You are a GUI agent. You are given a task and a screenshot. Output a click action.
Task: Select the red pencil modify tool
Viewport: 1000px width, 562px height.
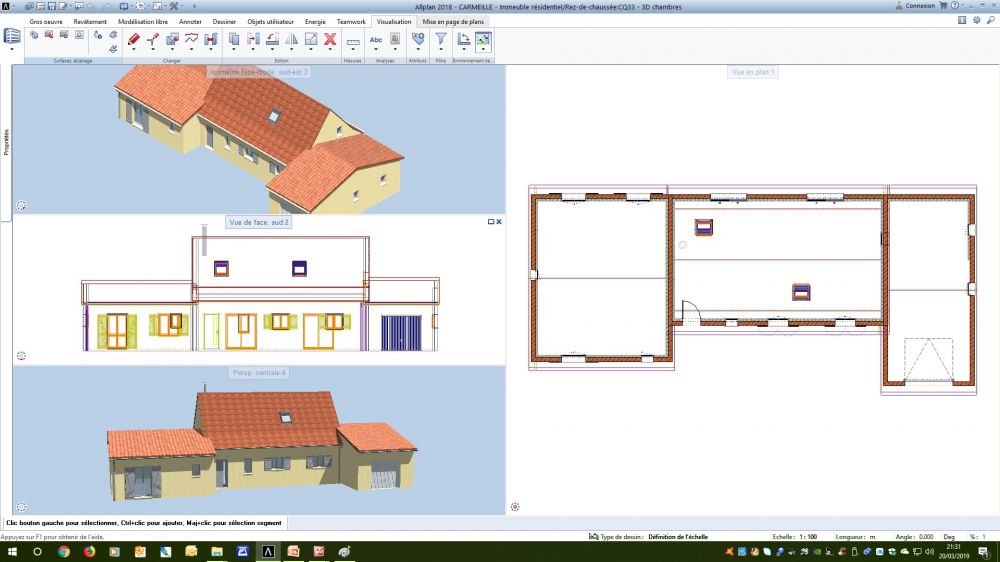point(134,39)
